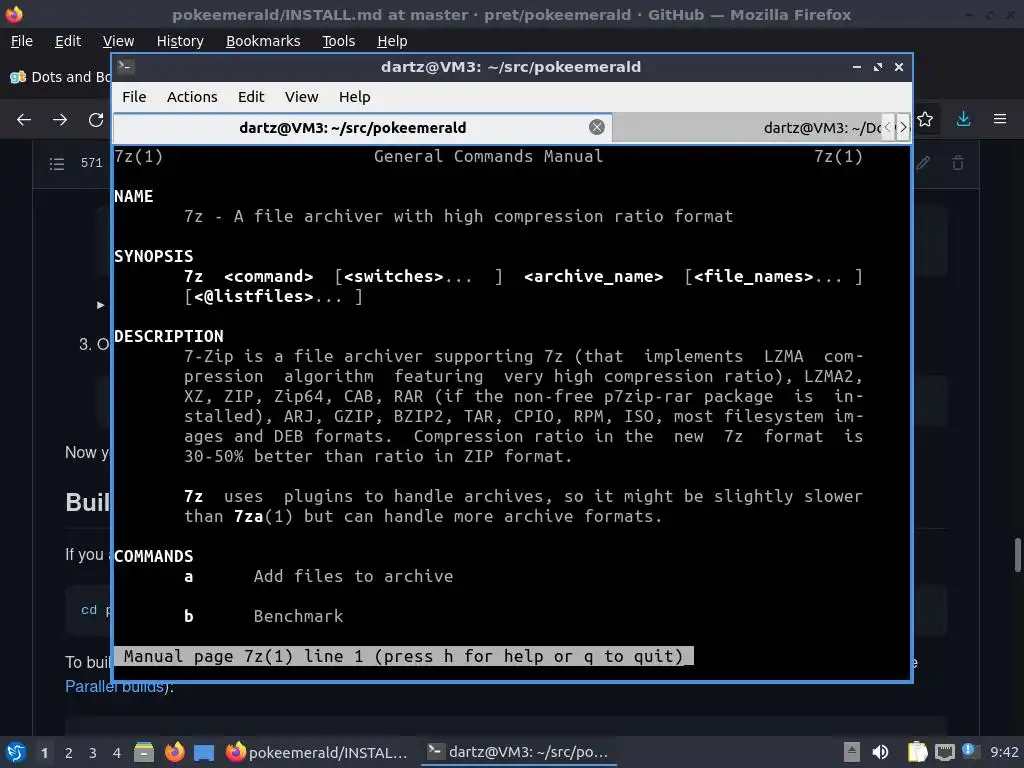Switch to workspace 1

[x=44, y=753]
